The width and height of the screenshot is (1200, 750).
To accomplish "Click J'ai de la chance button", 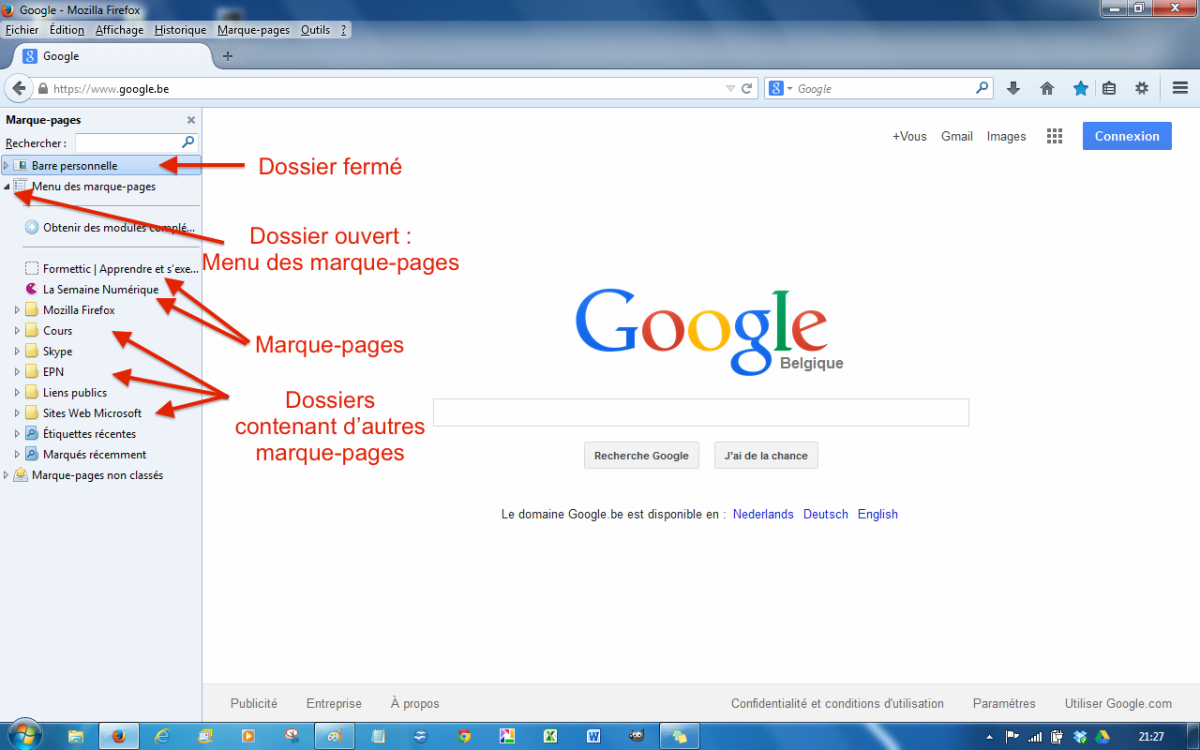I will [x=766, y=455].
